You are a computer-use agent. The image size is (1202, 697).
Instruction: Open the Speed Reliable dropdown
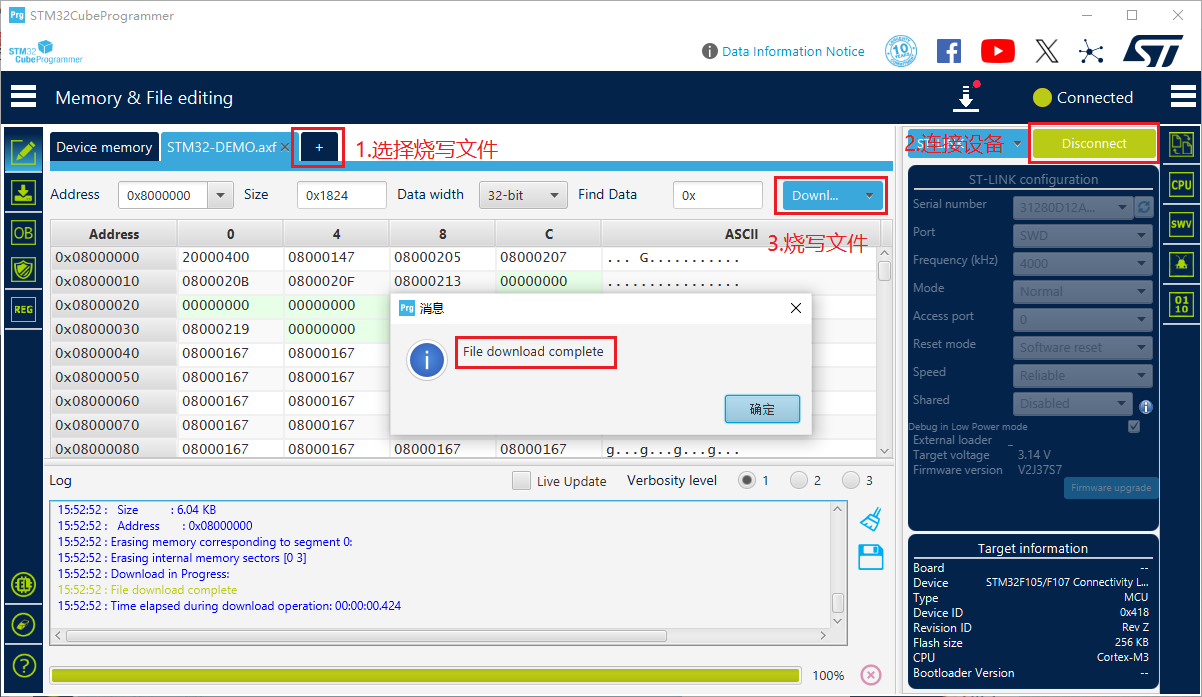1082,376
